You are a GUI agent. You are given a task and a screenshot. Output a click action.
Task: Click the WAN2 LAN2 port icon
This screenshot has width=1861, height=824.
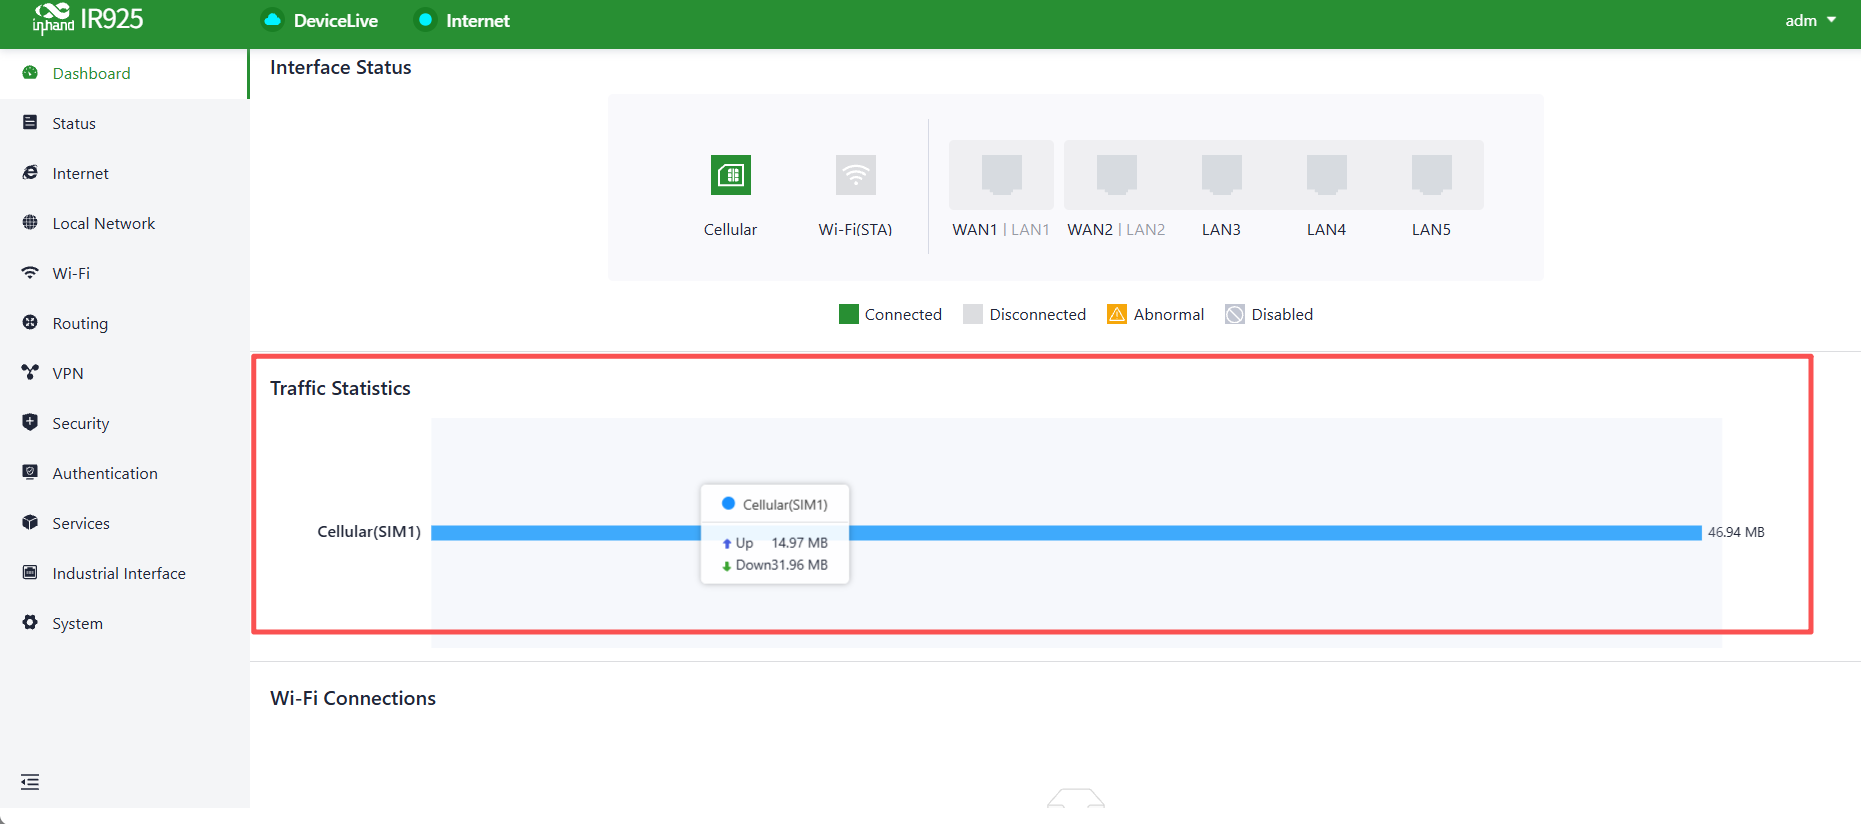click(x=1117, y=174)
